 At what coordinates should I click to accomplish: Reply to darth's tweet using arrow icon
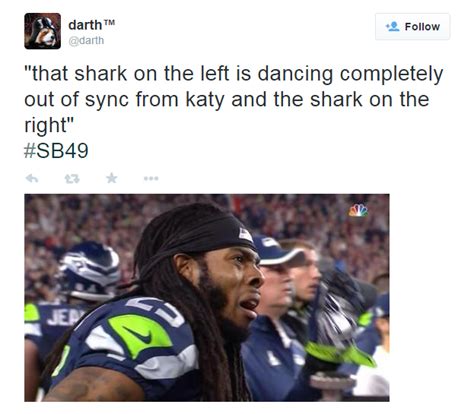(32, 179)
